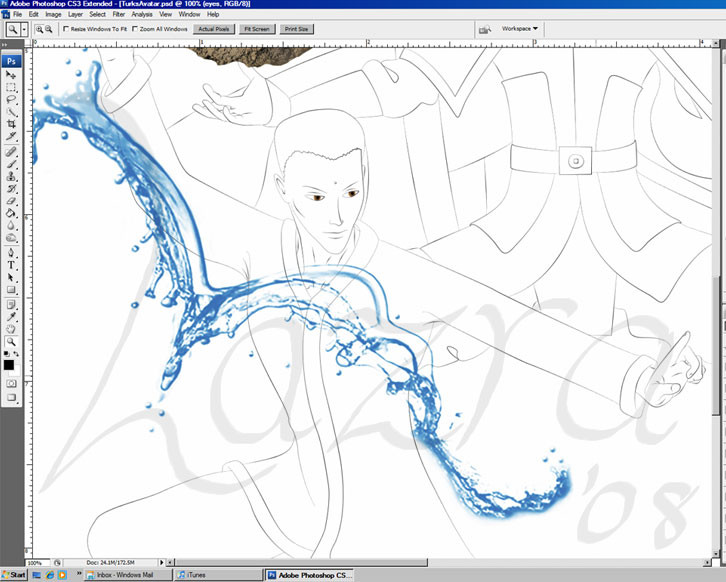Click the Print Size button
The width and height of the screenshot is (726, 582).
pos(296,29)
